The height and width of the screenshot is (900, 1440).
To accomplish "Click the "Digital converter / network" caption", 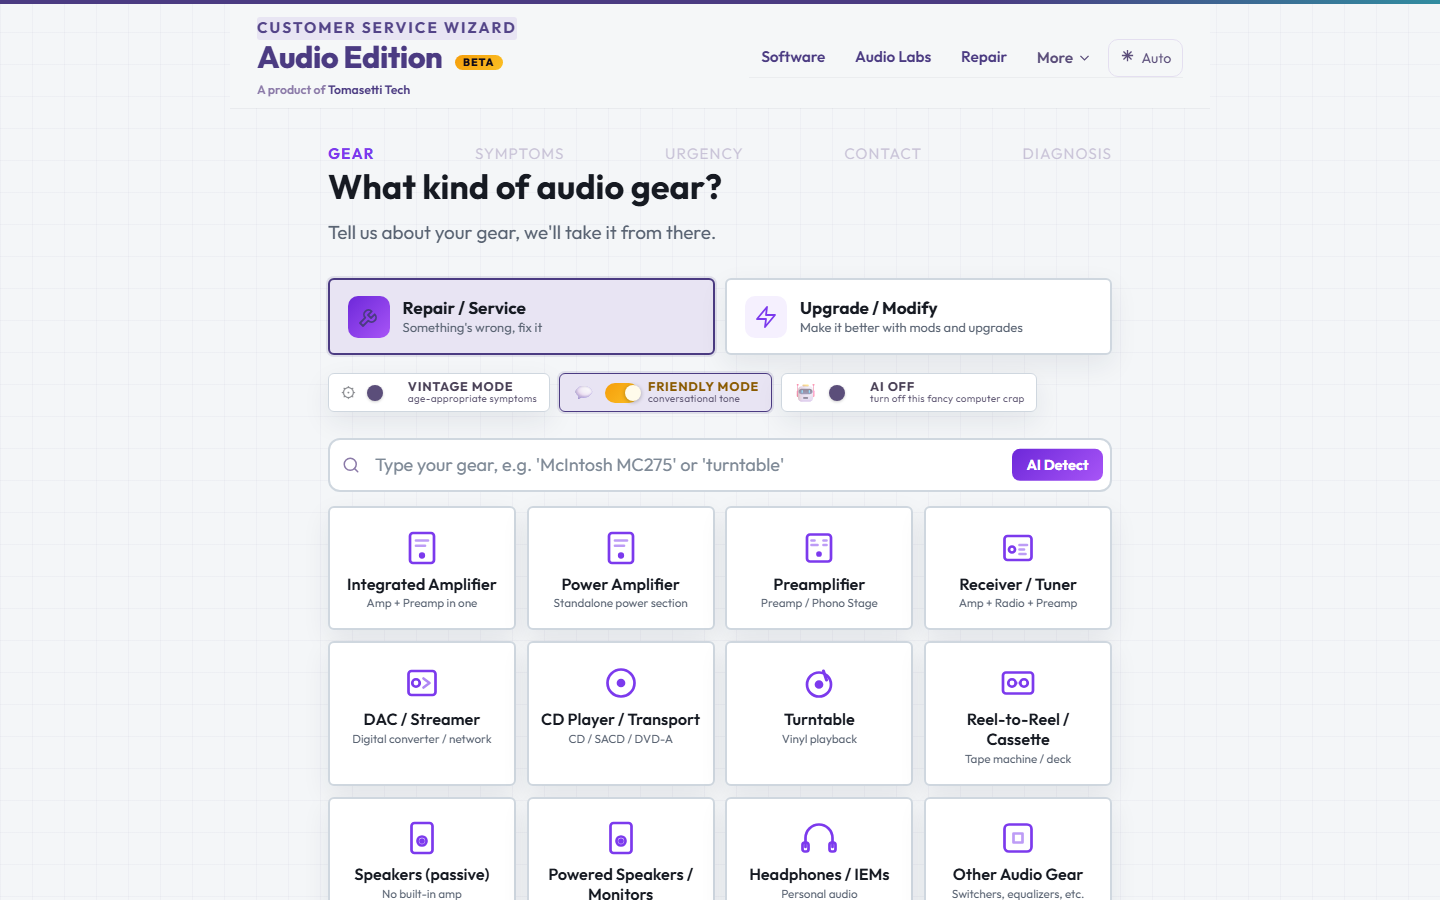I will [x=422, y=739].
